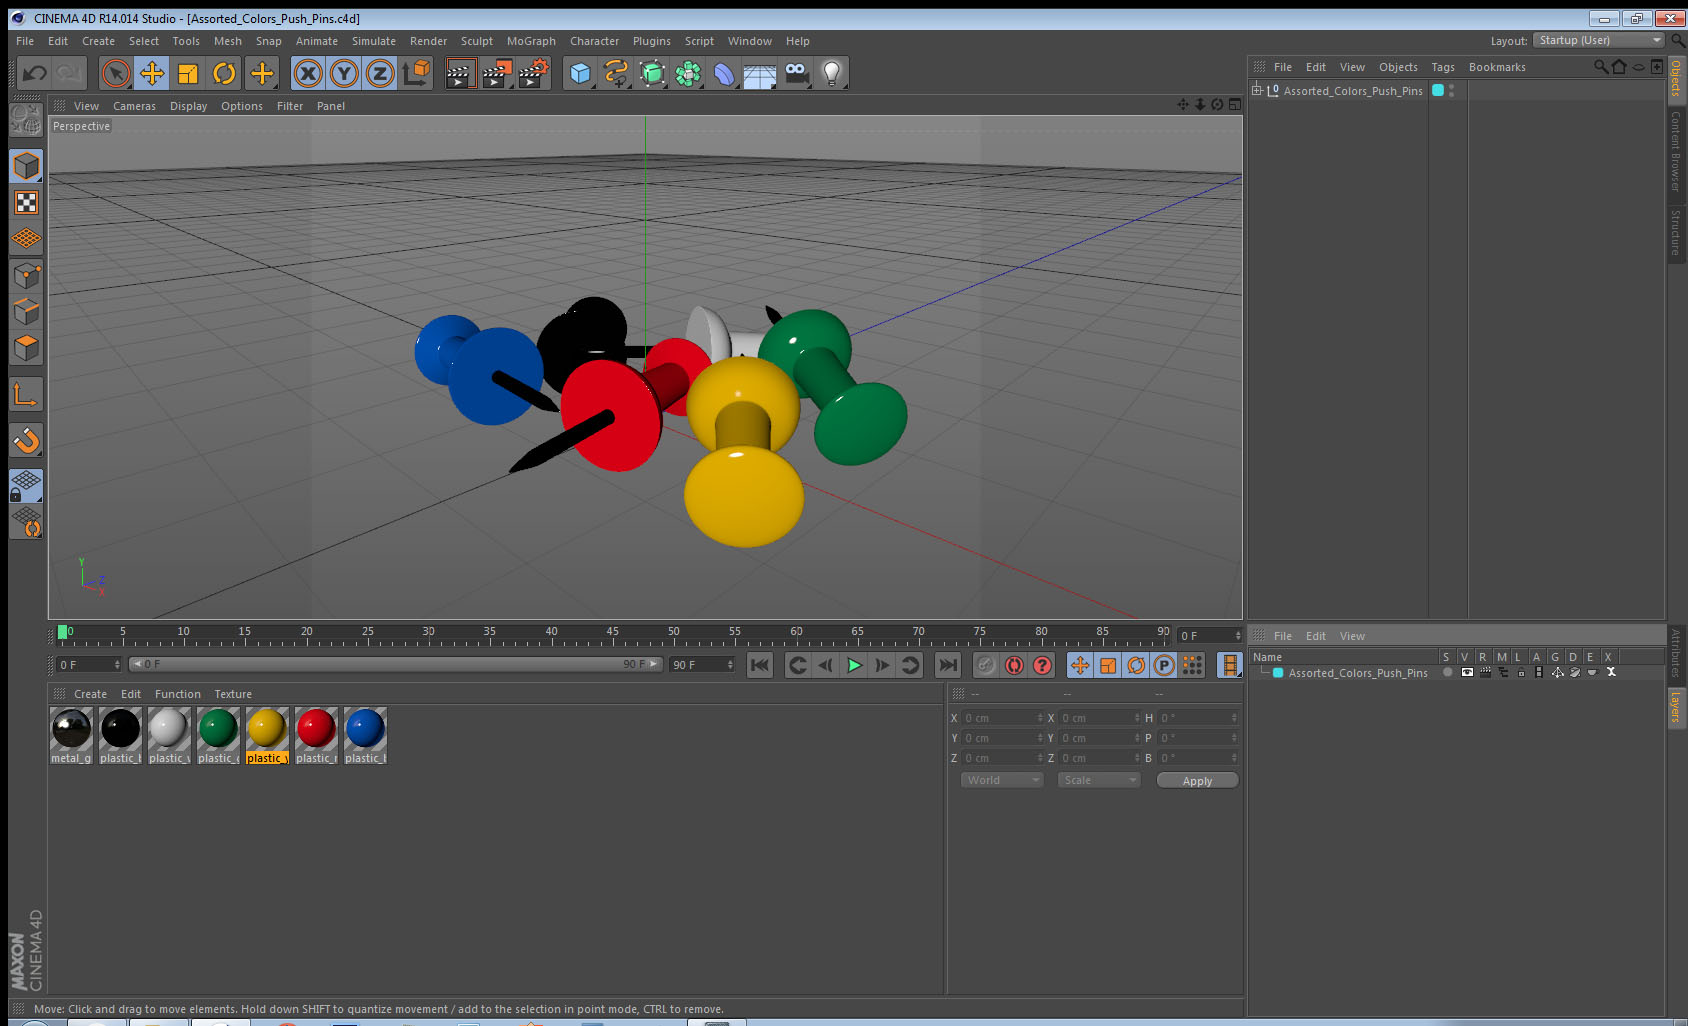
Task: Switch to the Content Browser side tab
Action: [x=1676, y=151]
